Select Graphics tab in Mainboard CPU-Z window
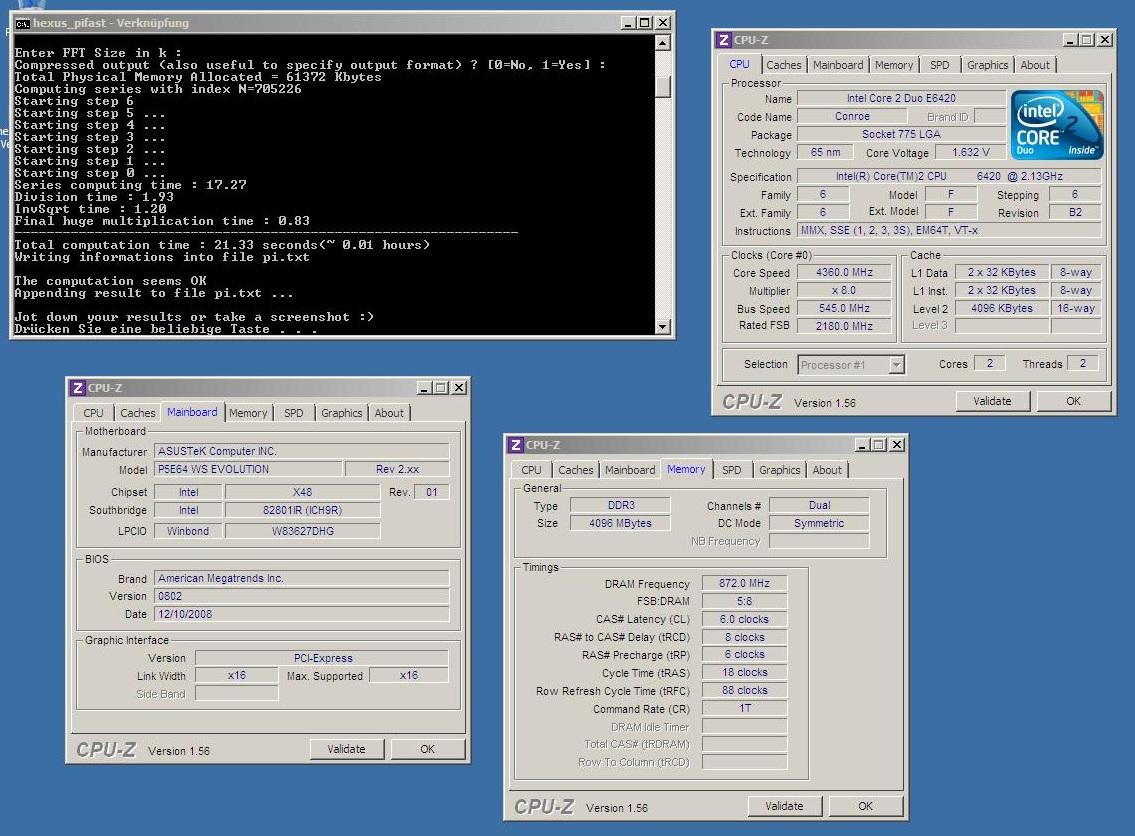 (x=341, y=413)
